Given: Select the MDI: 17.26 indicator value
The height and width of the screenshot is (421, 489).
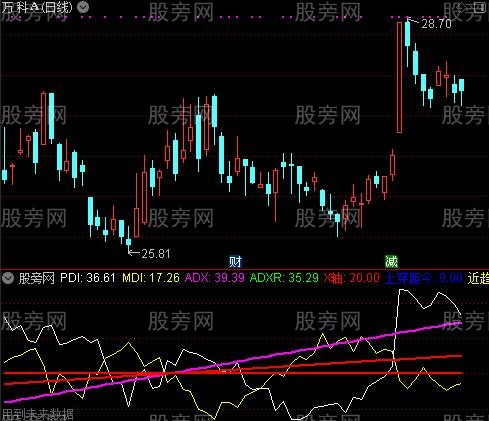Looking at the screenshot, I should tap(151, 278).
